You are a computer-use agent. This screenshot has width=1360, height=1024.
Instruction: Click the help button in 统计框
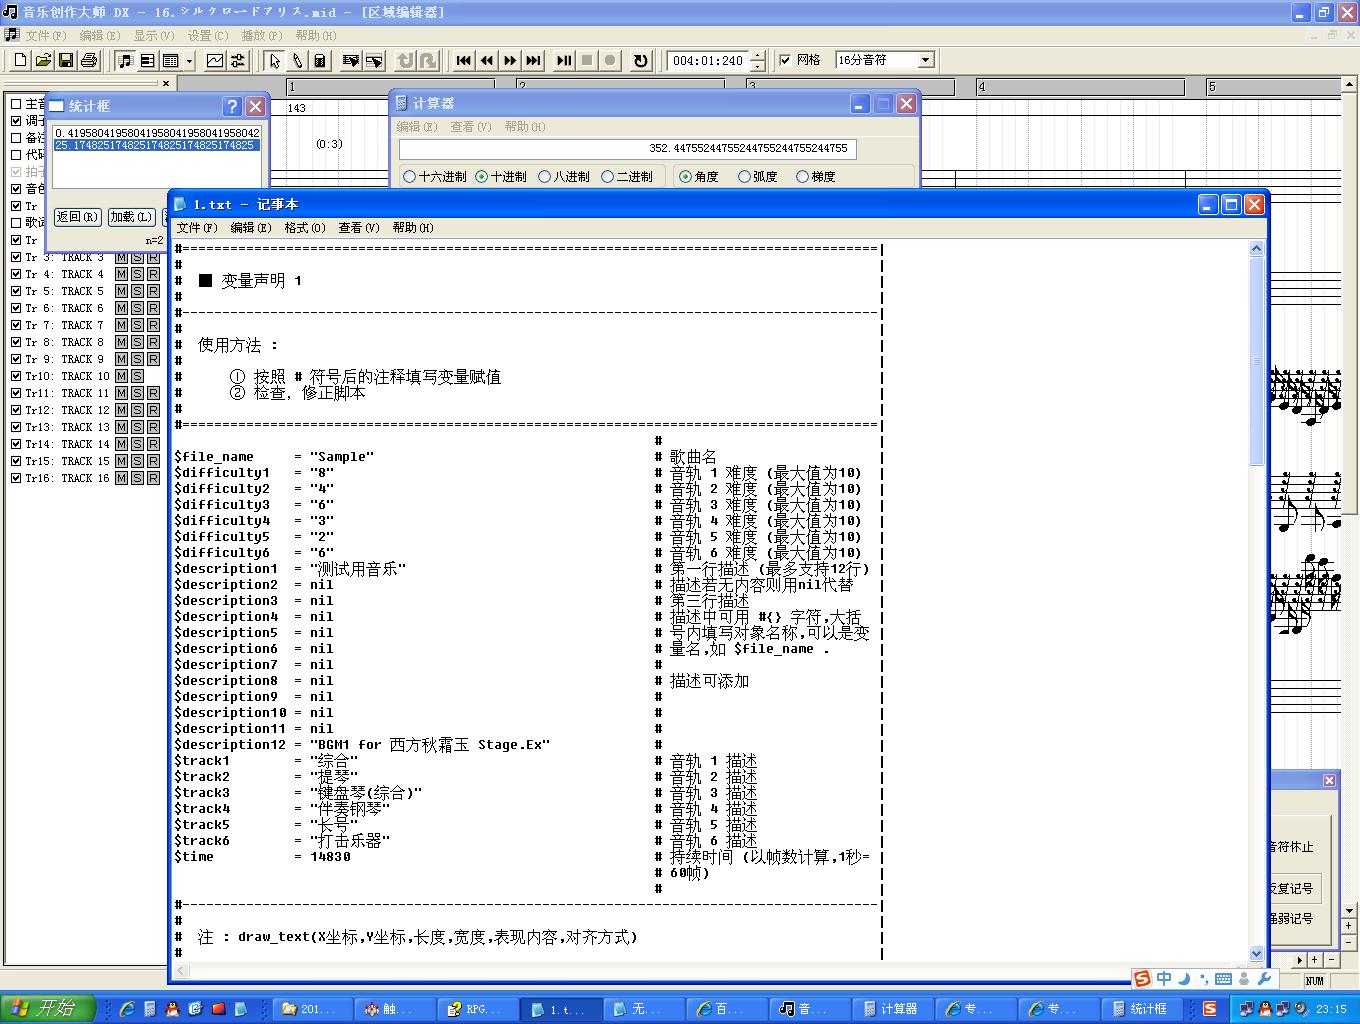click(232, 106)
